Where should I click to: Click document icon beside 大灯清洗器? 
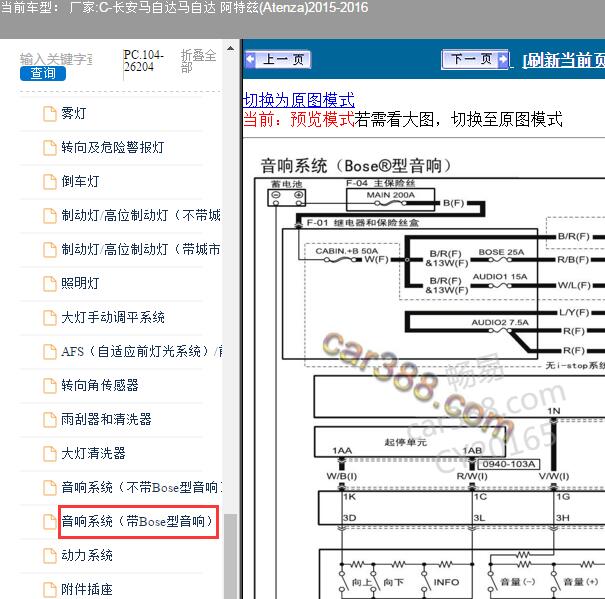pos(49,453)
